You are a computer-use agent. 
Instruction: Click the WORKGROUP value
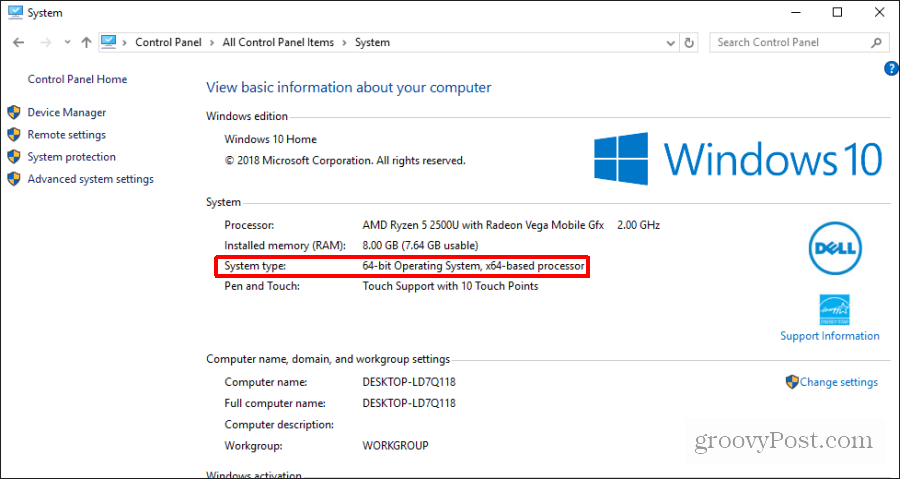pyautogui.click(x=395, y=445)
